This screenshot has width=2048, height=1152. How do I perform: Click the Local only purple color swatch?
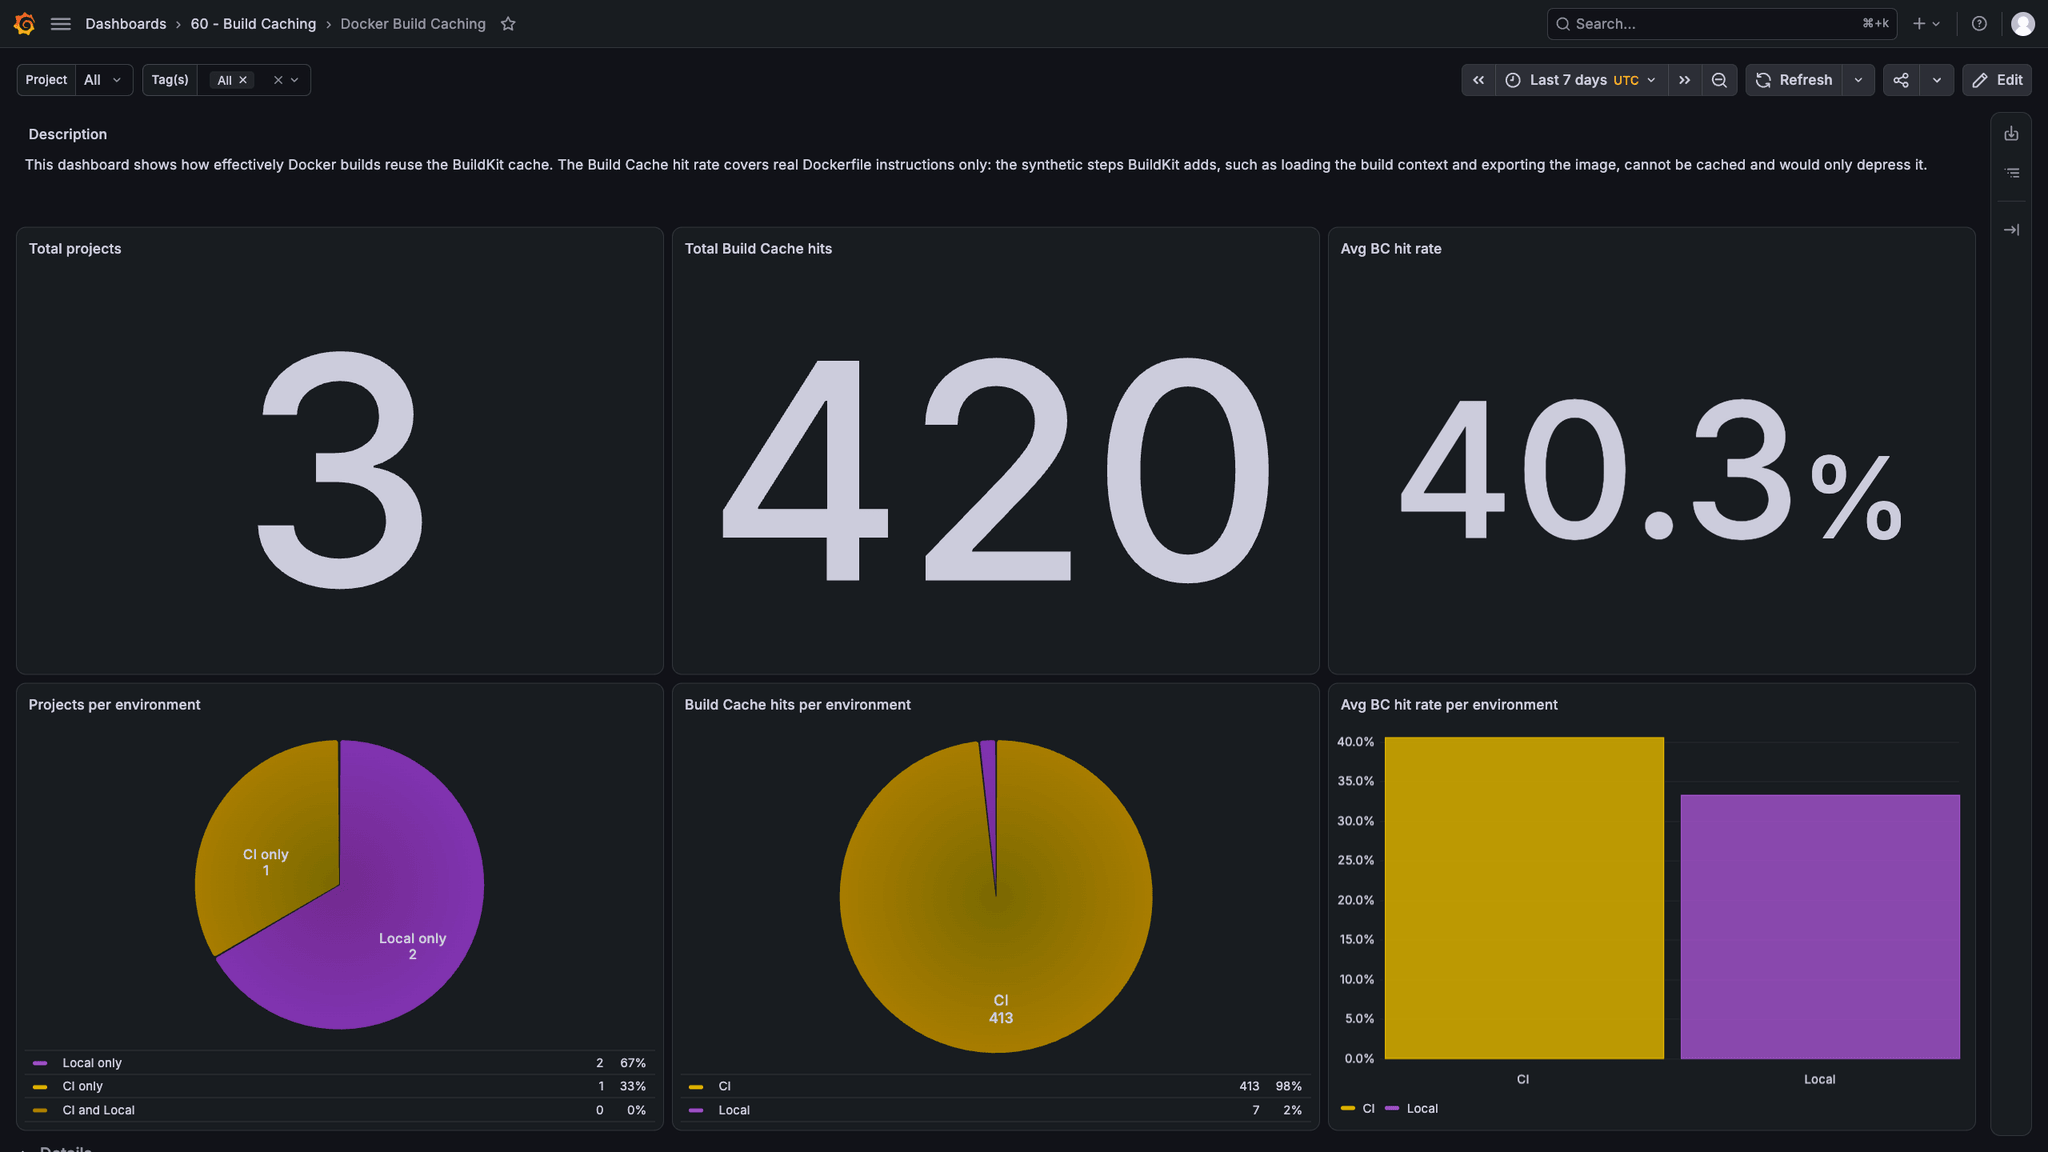40,1063
